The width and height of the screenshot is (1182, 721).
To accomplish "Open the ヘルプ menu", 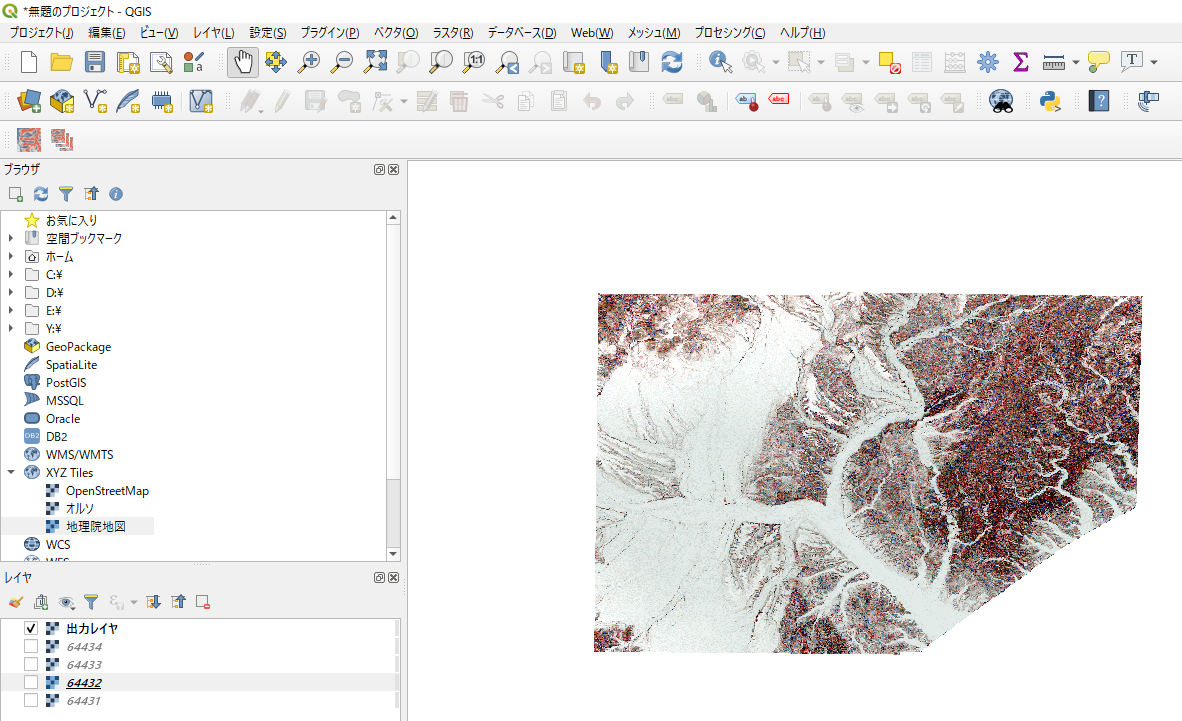I will [x=802, y=32].
